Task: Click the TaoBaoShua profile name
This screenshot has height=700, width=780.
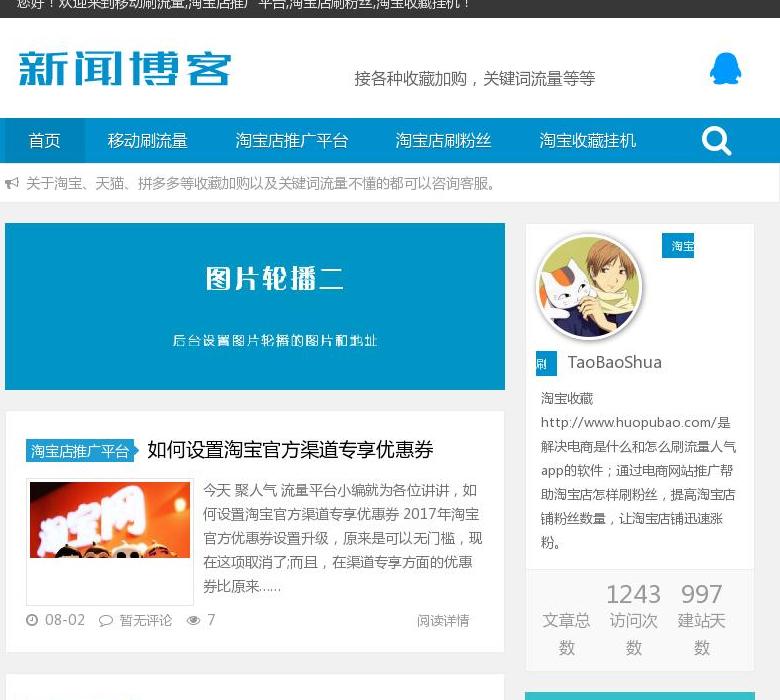Action: pyautogui.click(x=614, y=362)
